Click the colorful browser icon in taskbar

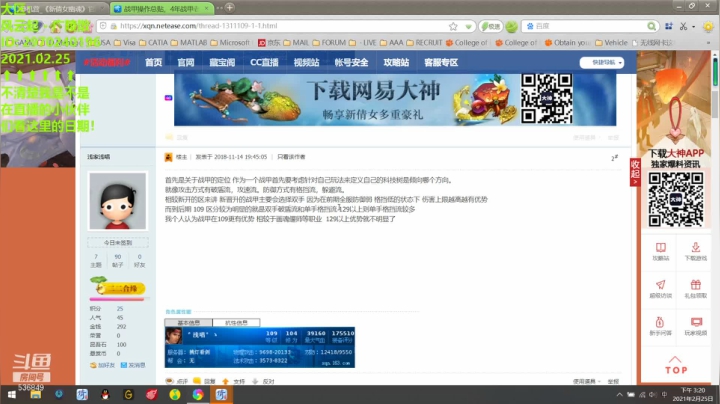(x=198, y=394)
